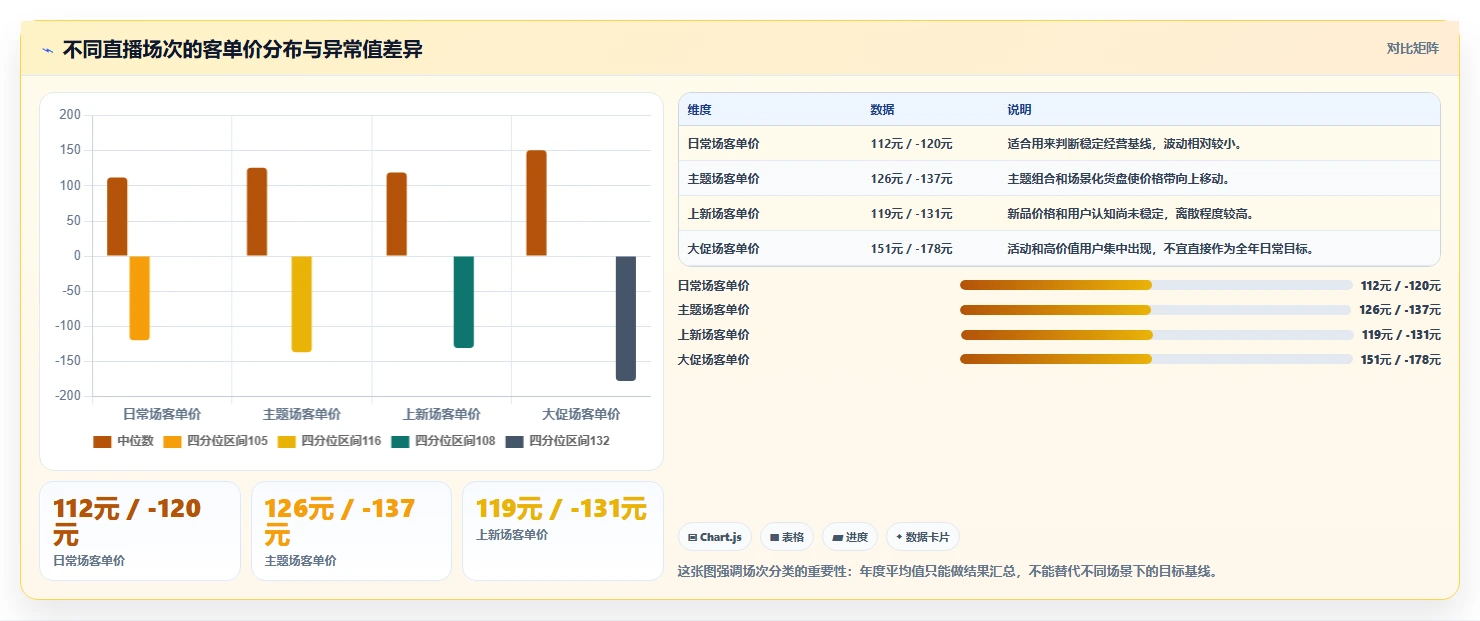1480x621 pixels.
Task: Click the yellow 主题场客单价 negative bar
Action: 302,304
